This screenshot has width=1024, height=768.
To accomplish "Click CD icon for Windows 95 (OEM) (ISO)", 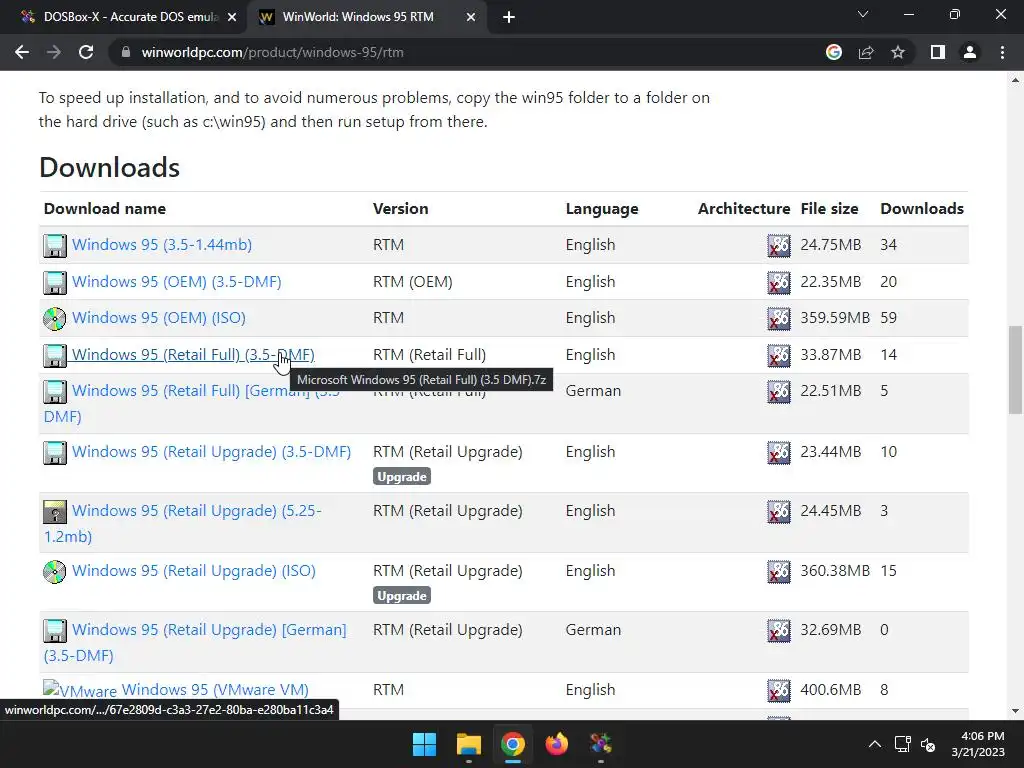I will click(55, 319).
